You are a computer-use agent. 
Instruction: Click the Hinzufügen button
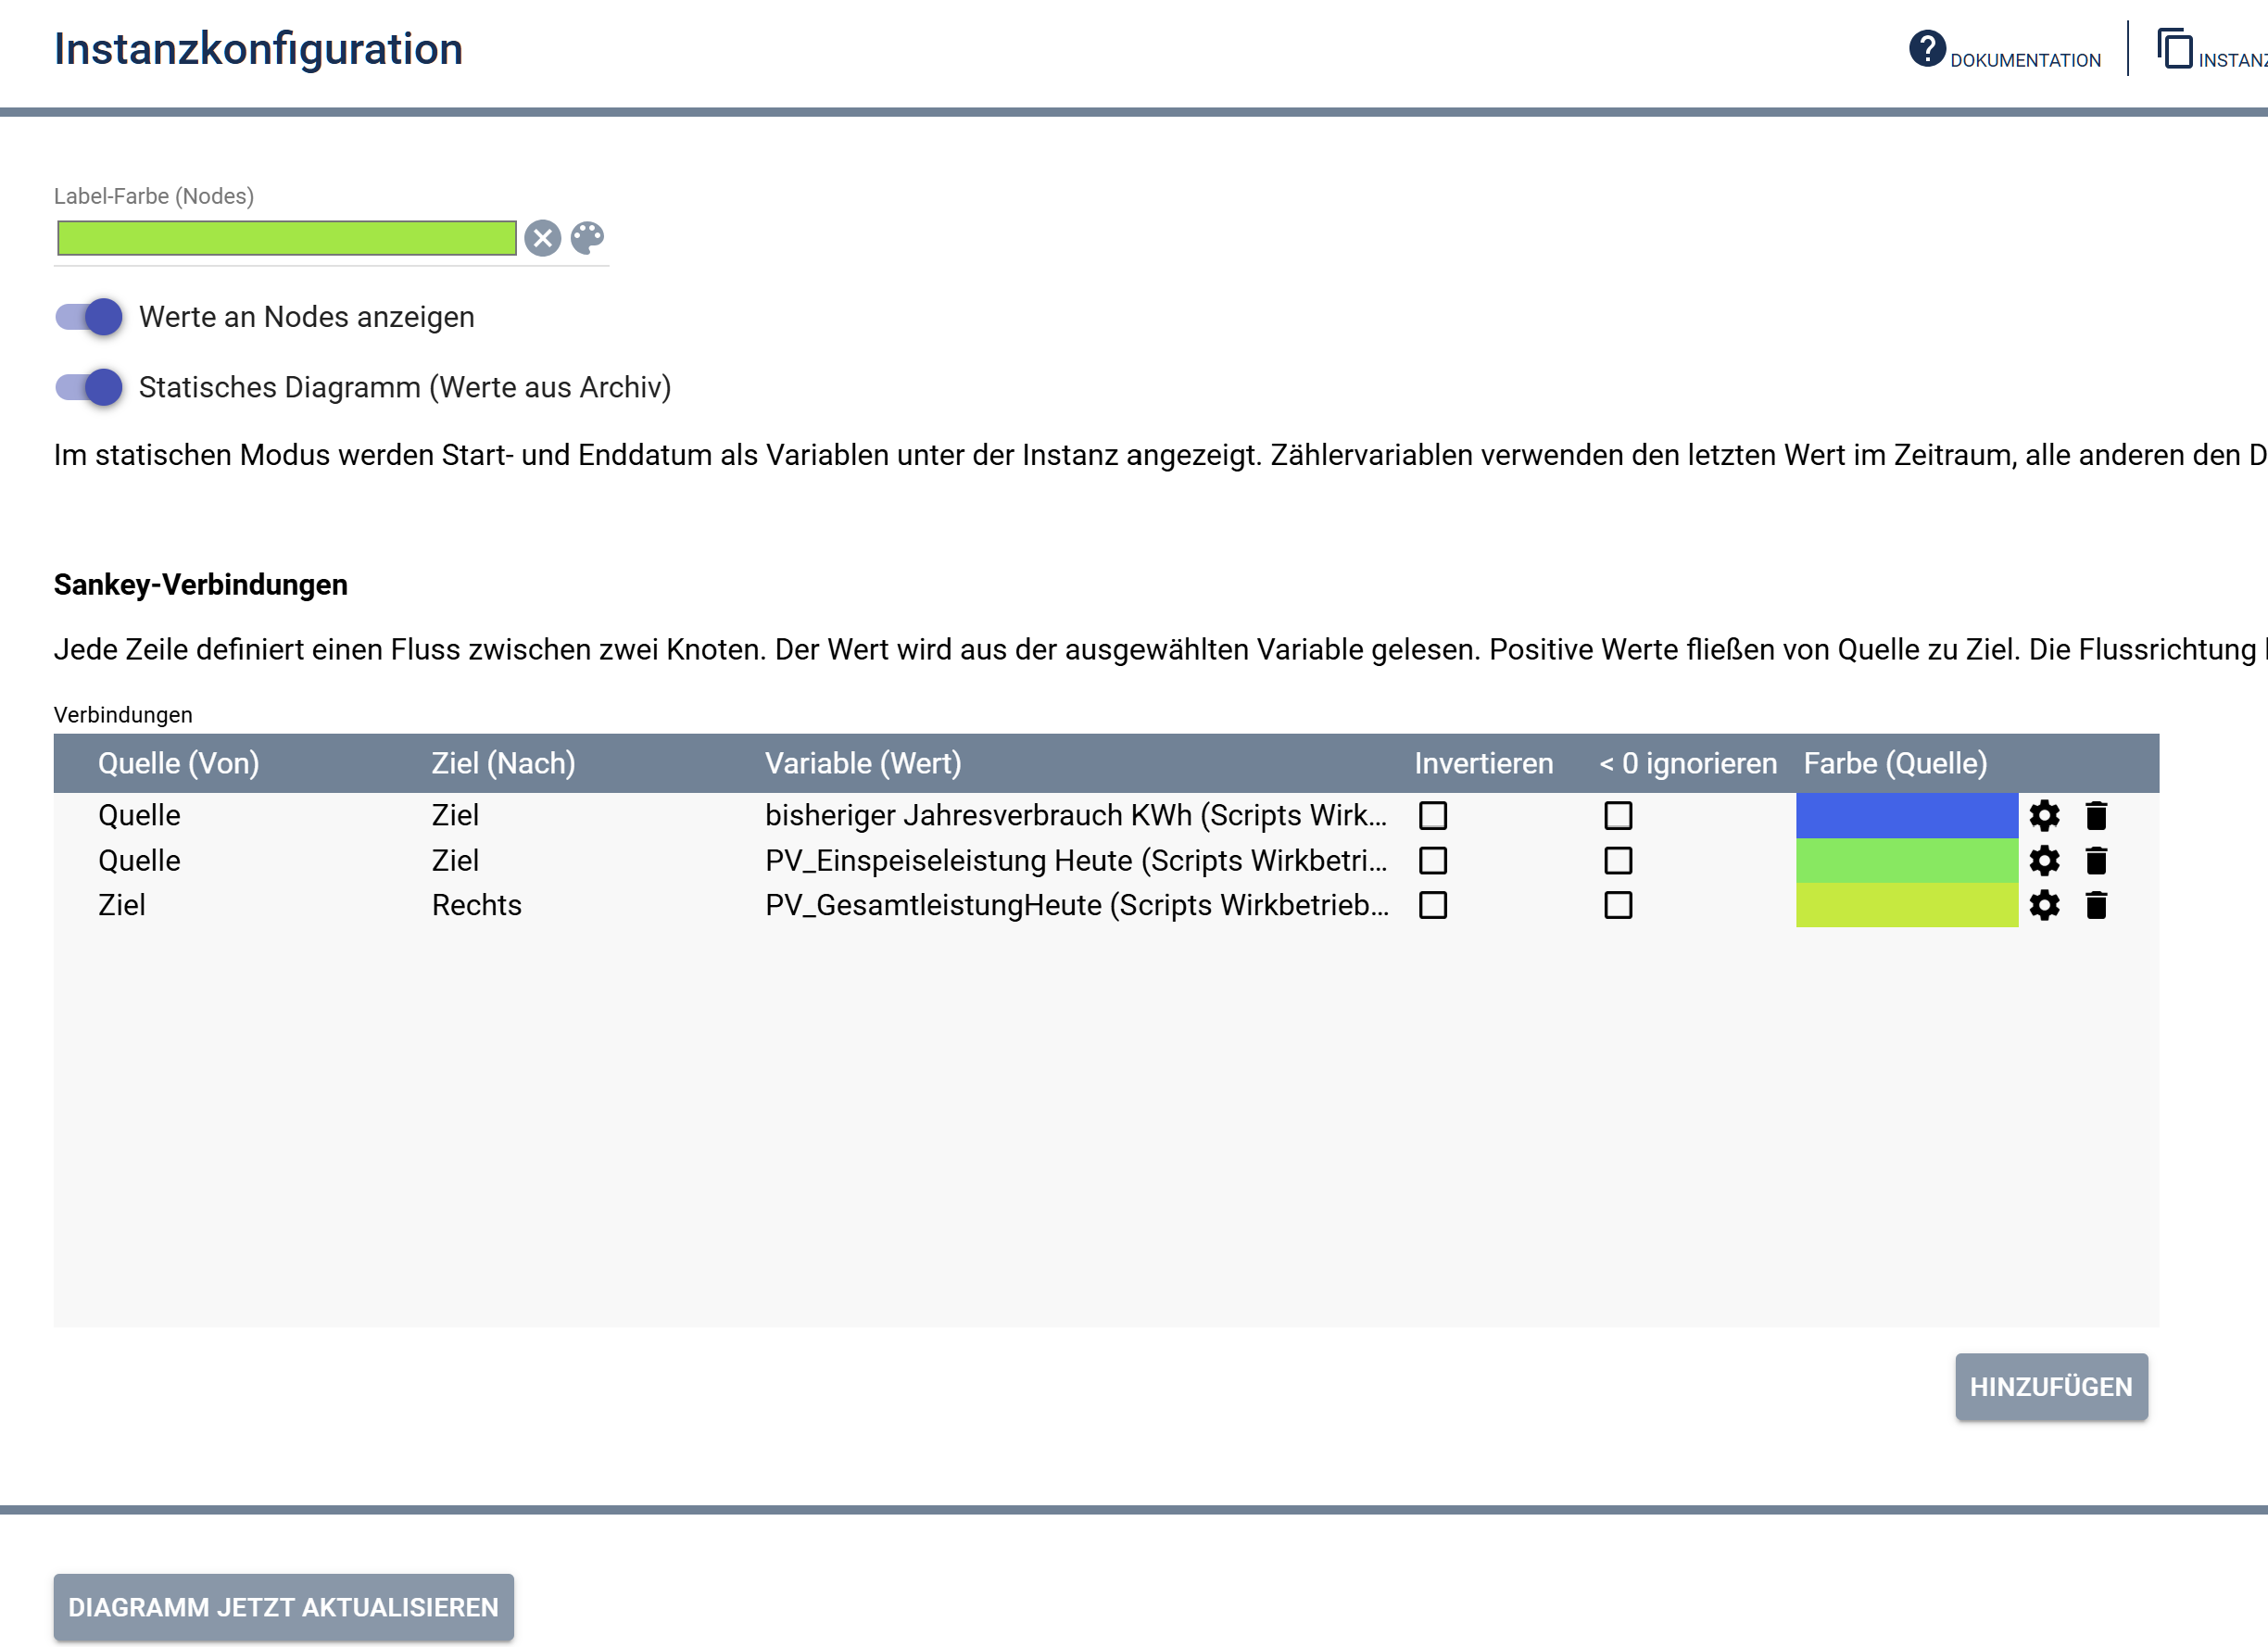2051,1387
